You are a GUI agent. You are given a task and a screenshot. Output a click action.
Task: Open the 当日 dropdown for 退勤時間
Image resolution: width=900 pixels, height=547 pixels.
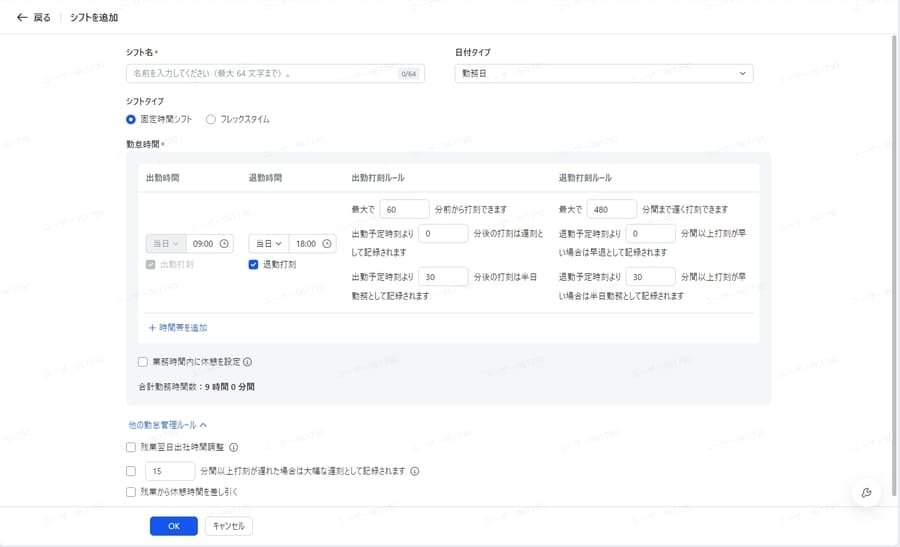click(x=269, y=243)
